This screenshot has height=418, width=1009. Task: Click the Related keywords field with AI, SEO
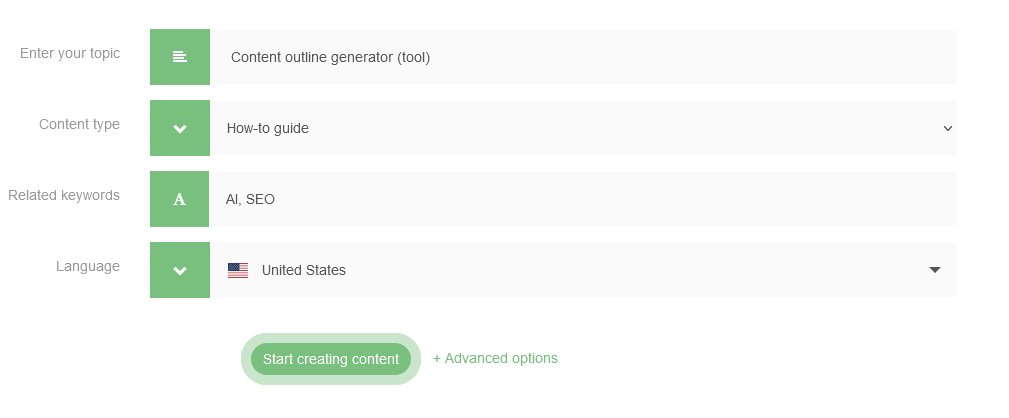pyautogui.click(x=583, y=199)
